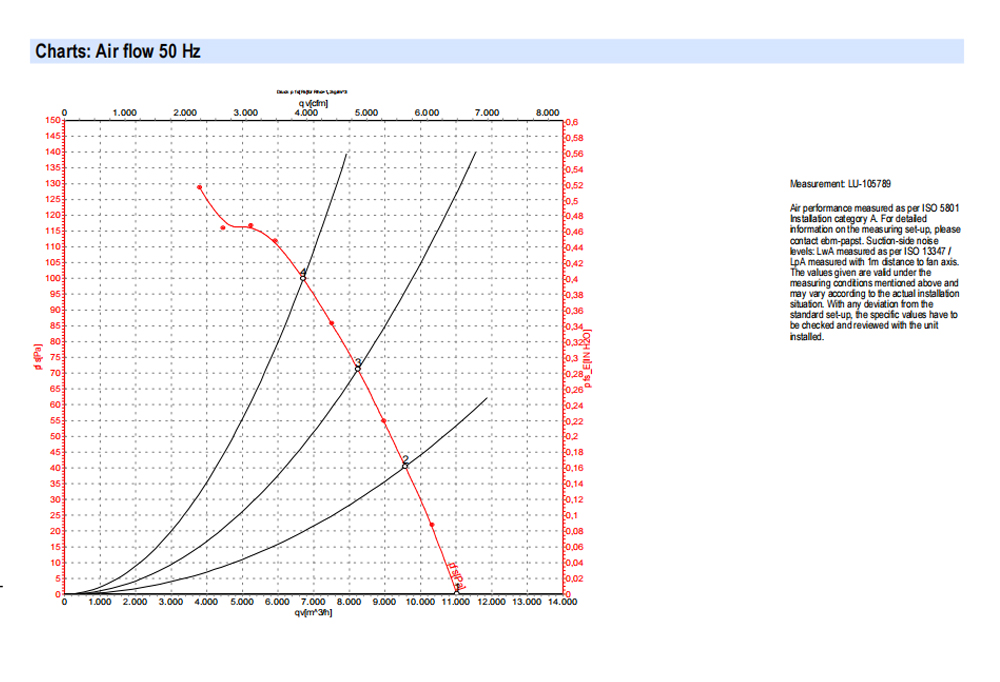
Task: Click the '150' label on the Pa axis
Action: point(53,120)
